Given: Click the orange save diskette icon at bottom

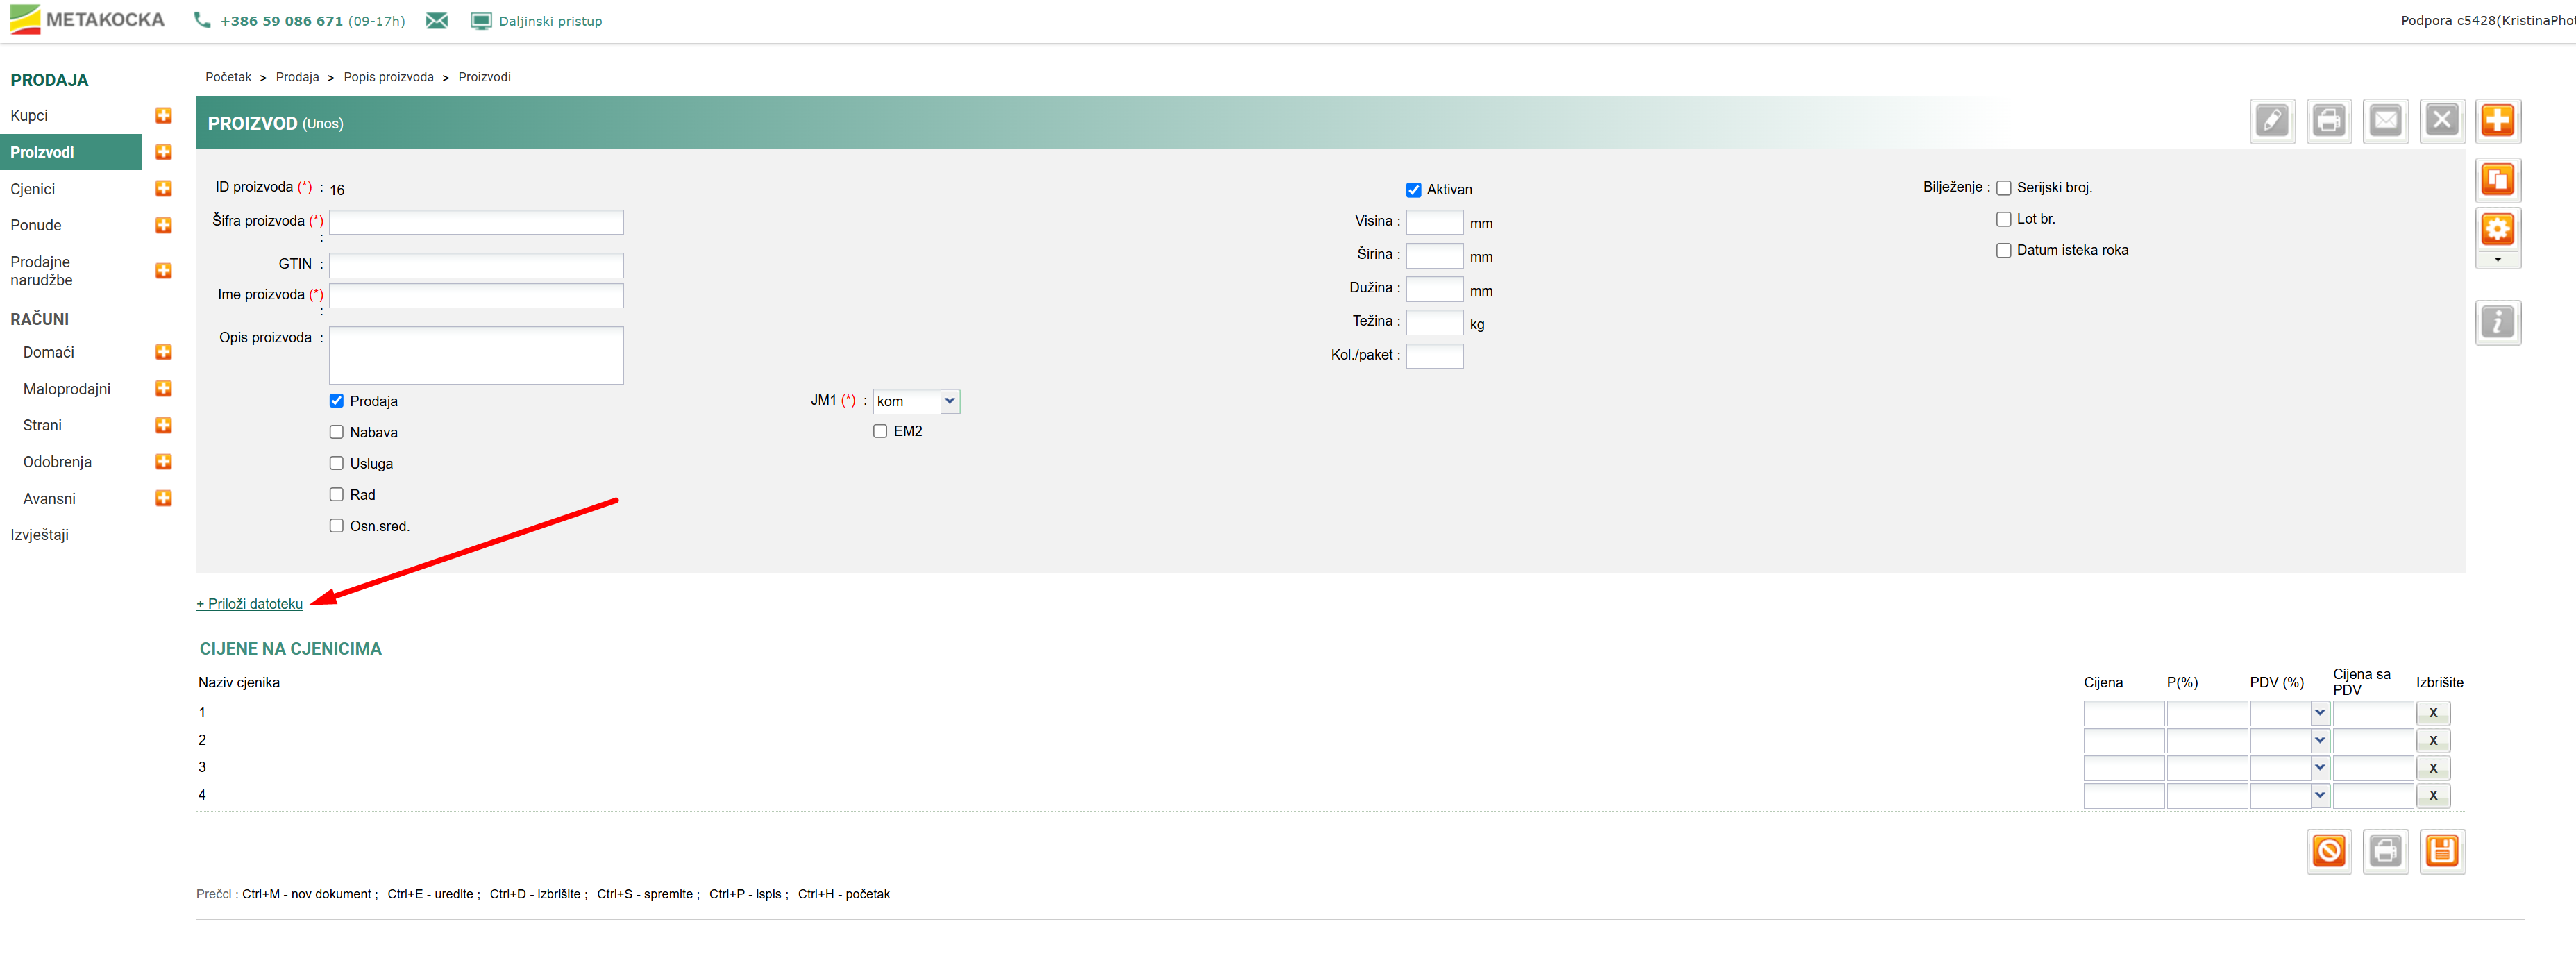Looking at the screenshot, I should [x=2441, y=851].
